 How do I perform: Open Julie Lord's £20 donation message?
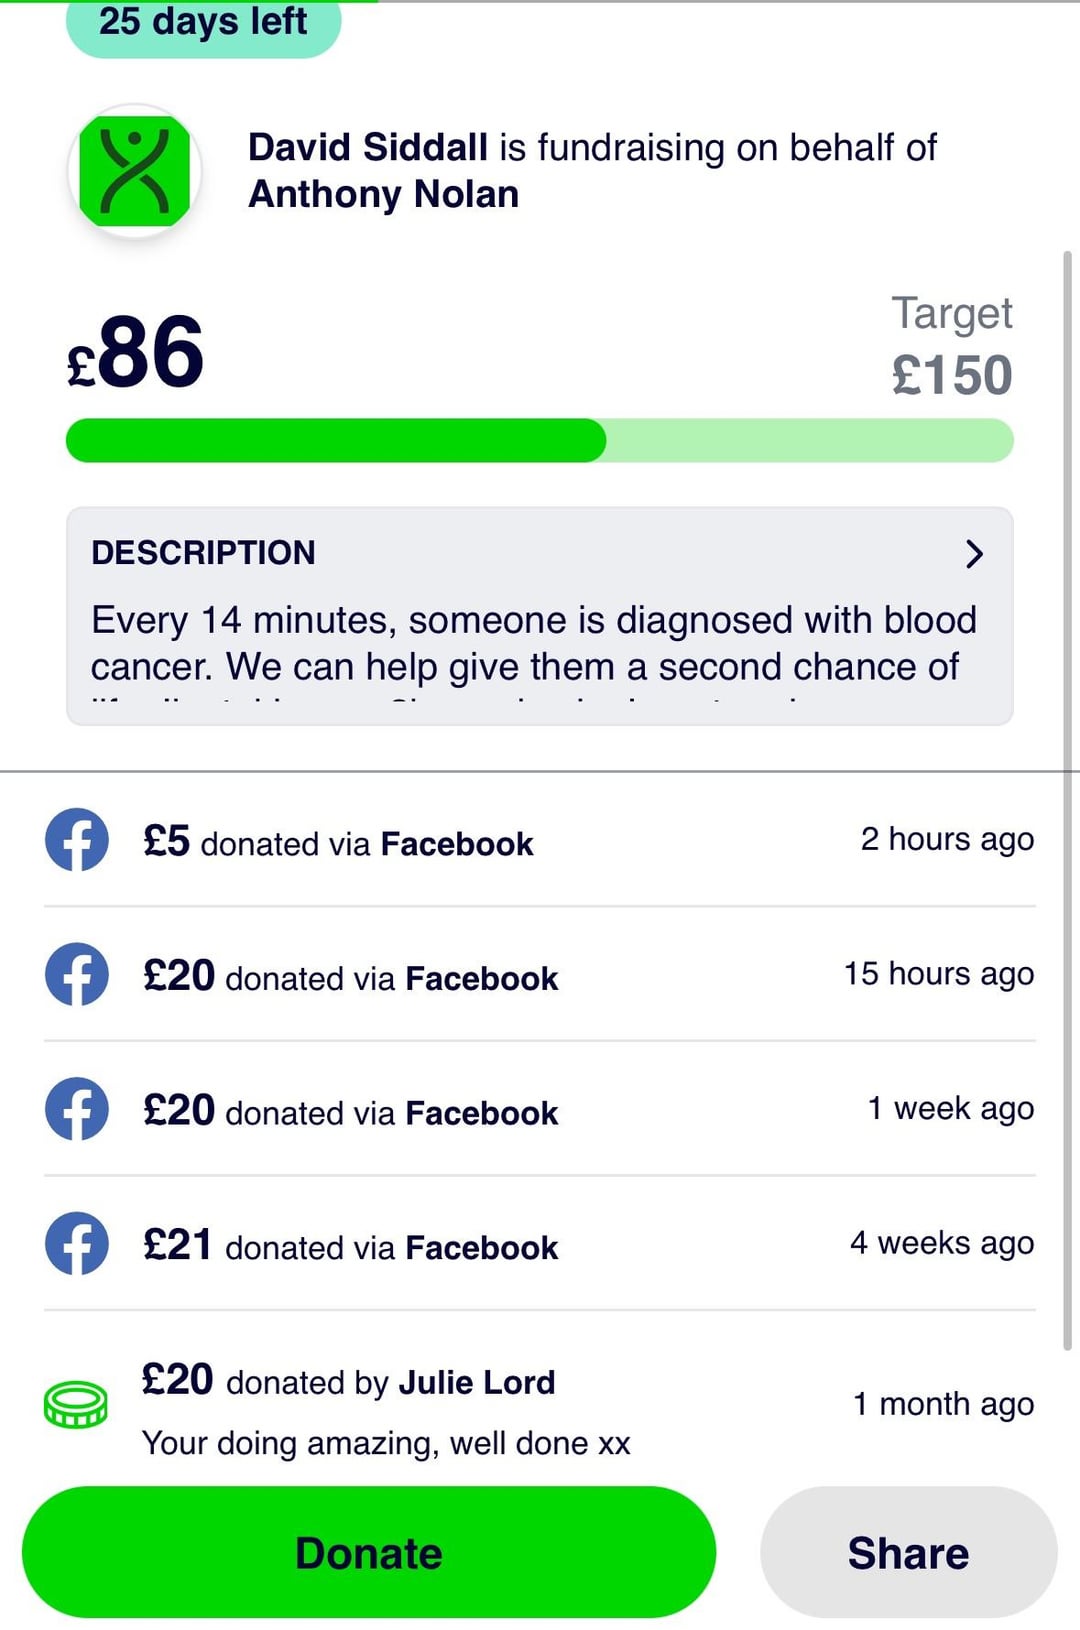tap(386, 1443)
